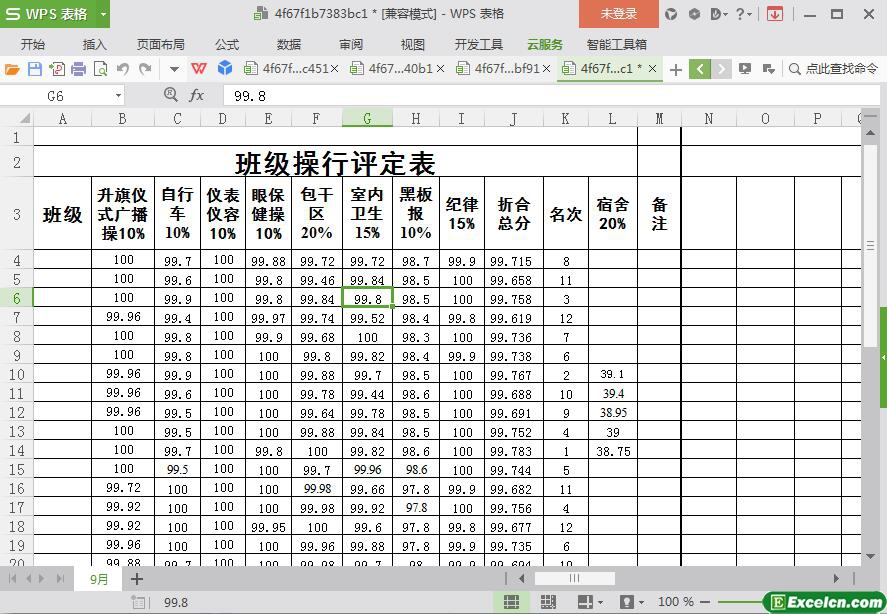Add a new sheet with plus icon
887x614 pixels.
pyautogui.click(x=137, y=579)
